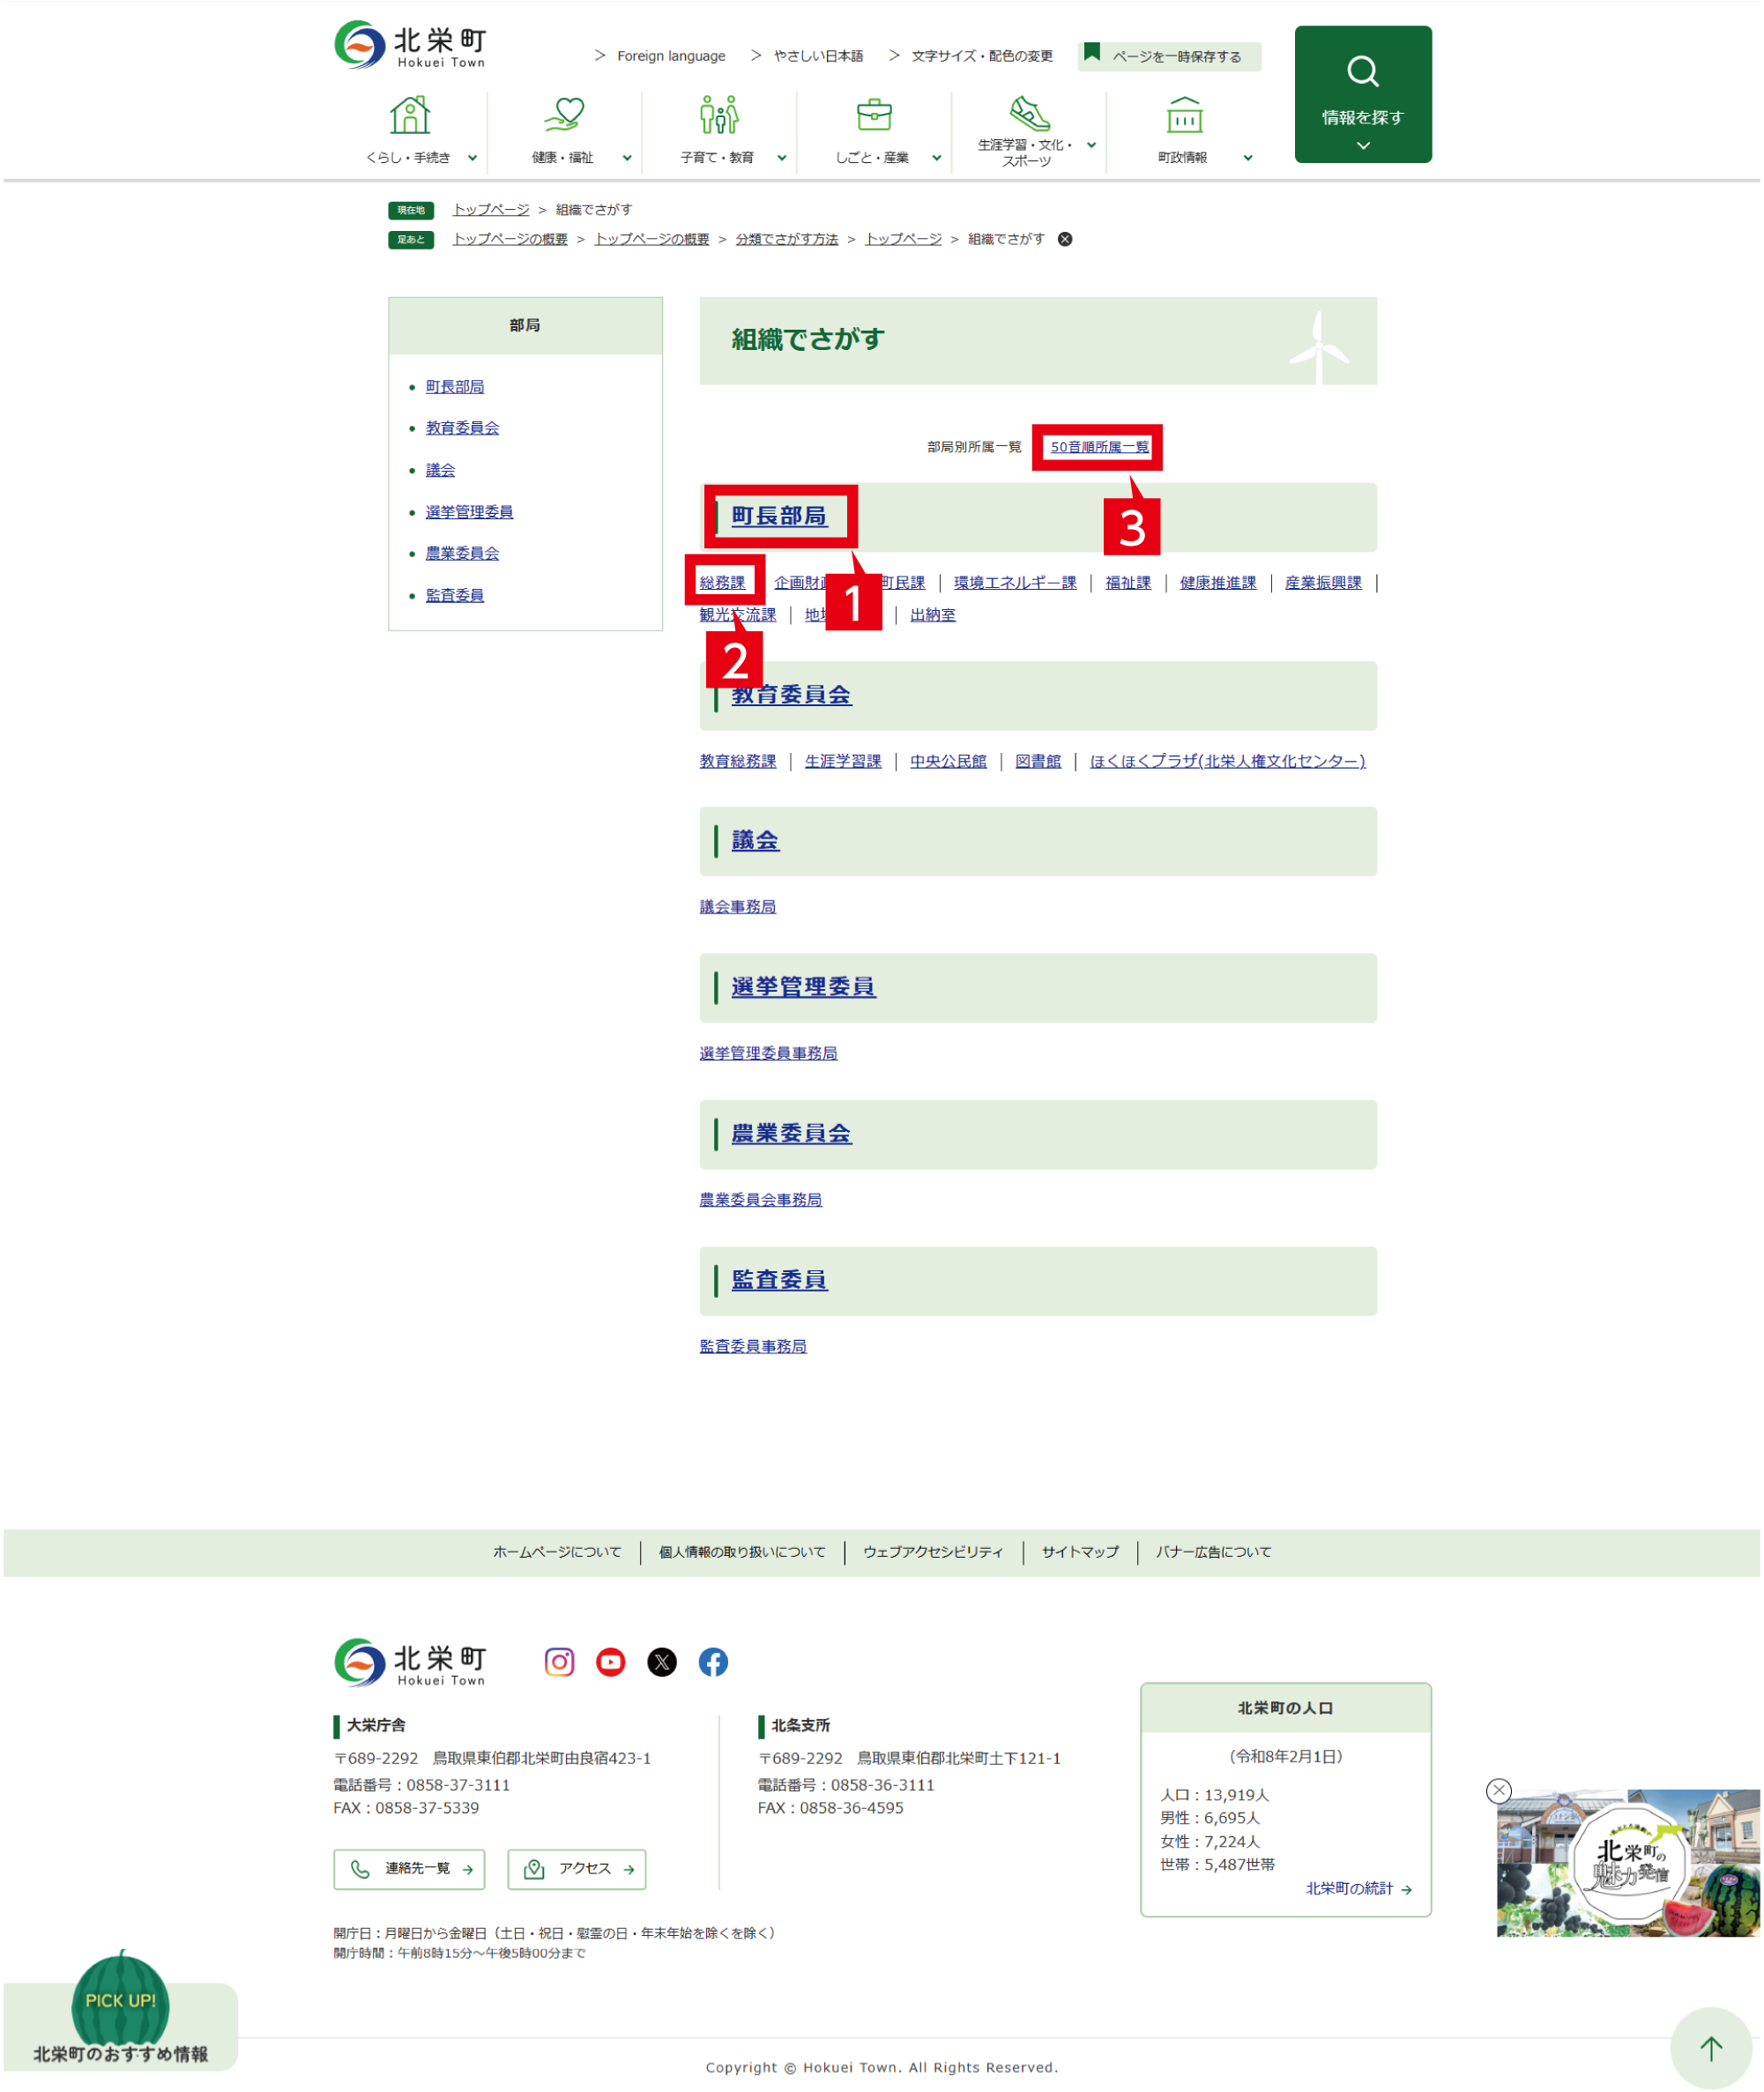Open the Foreign language link
1764x2092 pixels.
670,56
